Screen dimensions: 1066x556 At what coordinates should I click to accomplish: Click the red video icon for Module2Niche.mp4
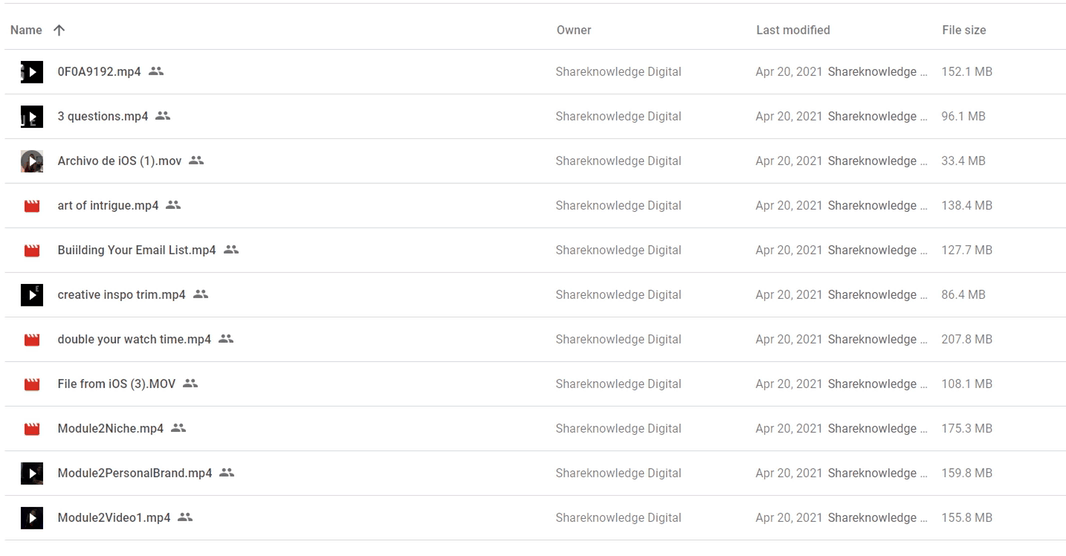(x=32, y=429)
